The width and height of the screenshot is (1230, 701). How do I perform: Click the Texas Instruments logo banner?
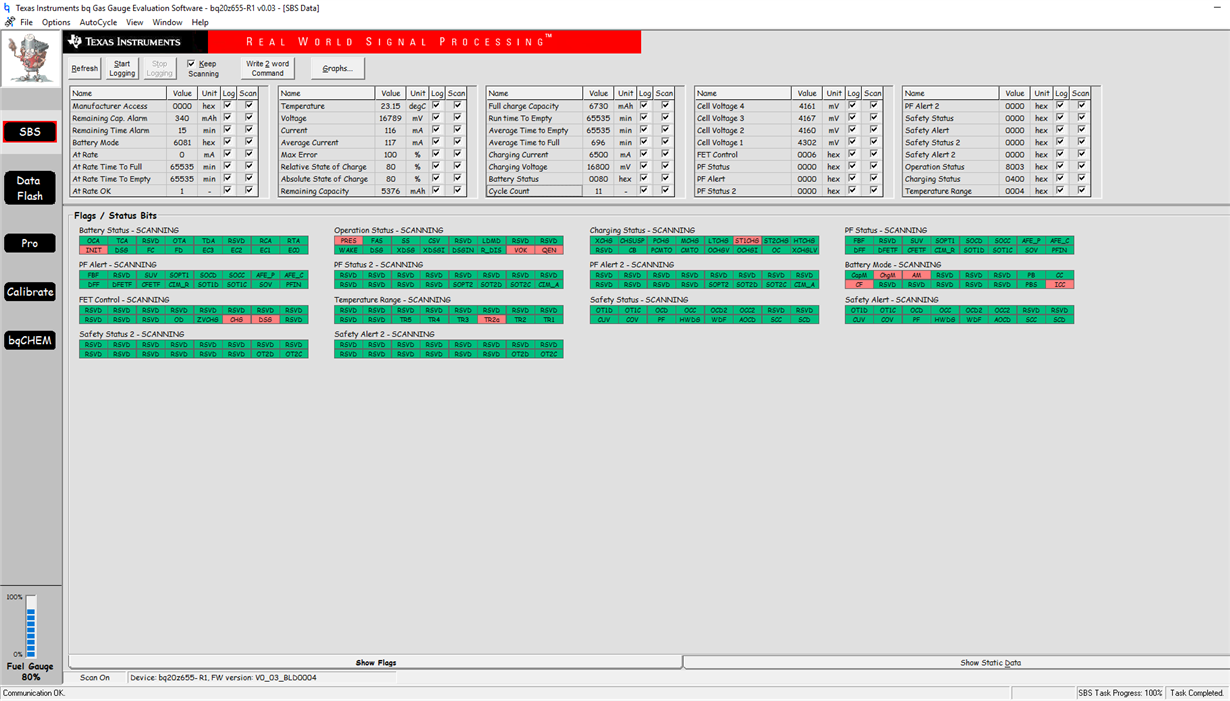[136, 42]
